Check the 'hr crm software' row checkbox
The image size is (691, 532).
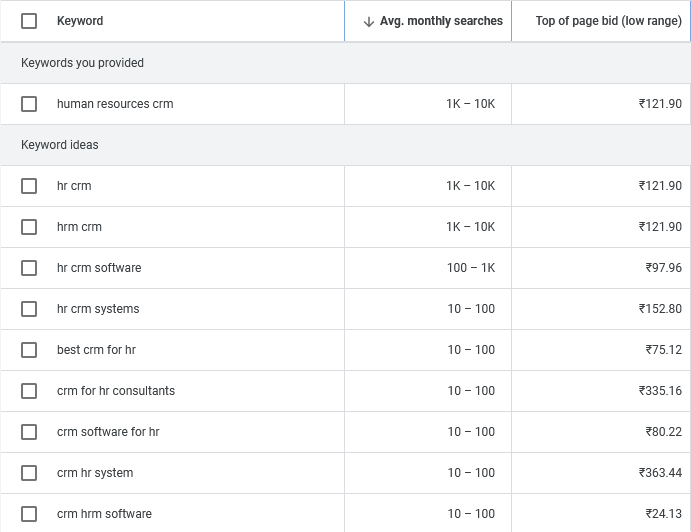pos(29,268)
